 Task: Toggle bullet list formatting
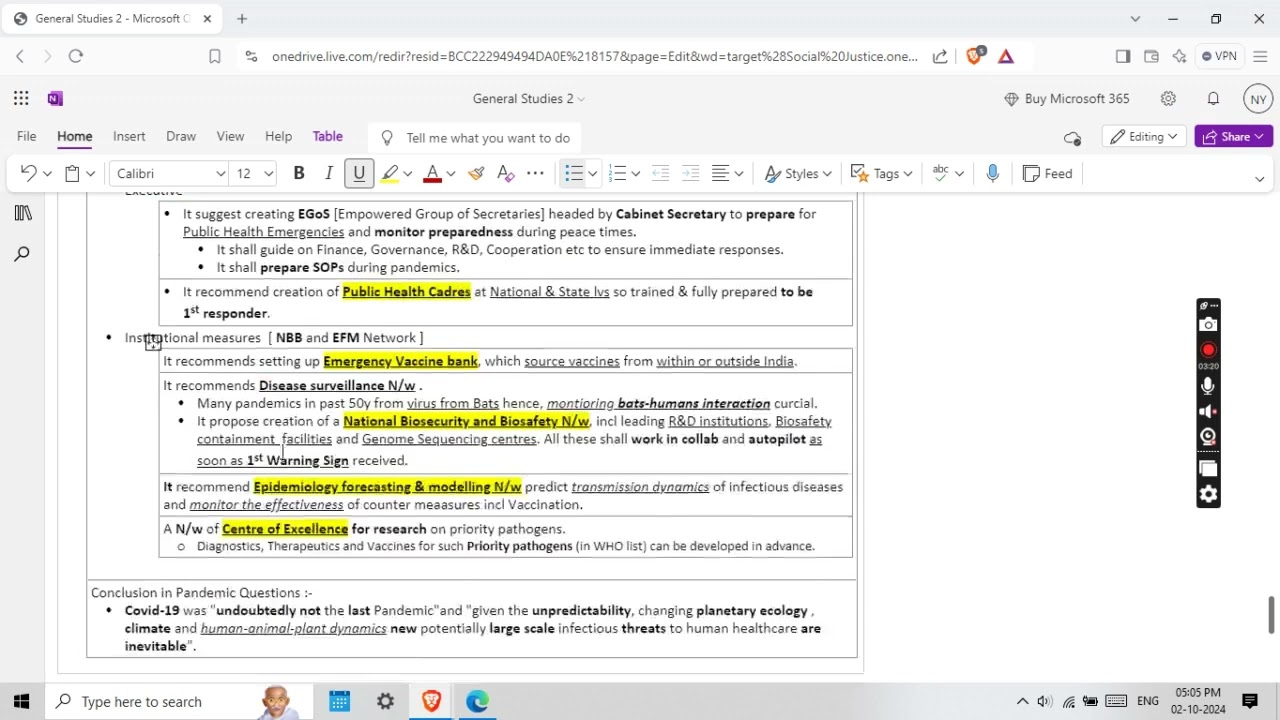[573, 173]
